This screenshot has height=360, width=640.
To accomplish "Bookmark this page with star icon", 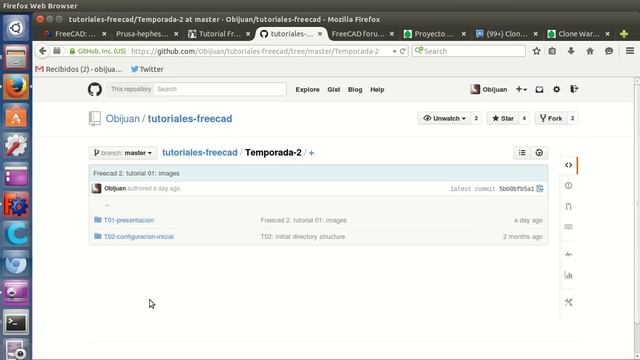I will [536, 51].
